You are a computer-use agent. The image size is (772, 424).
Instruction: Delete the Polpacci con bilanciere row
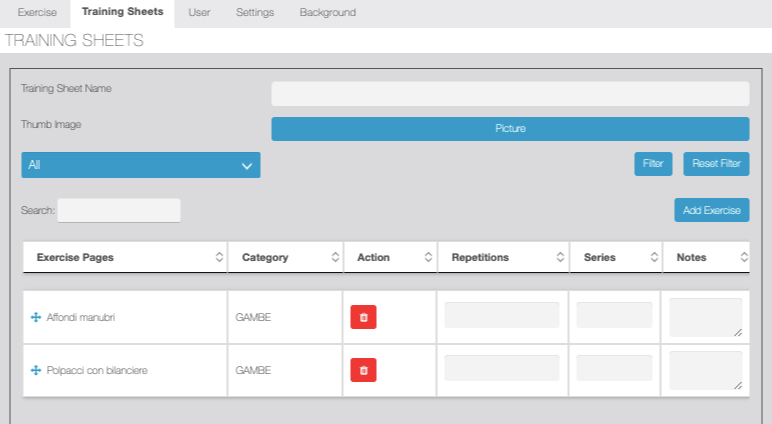click(x=363, y=370)
